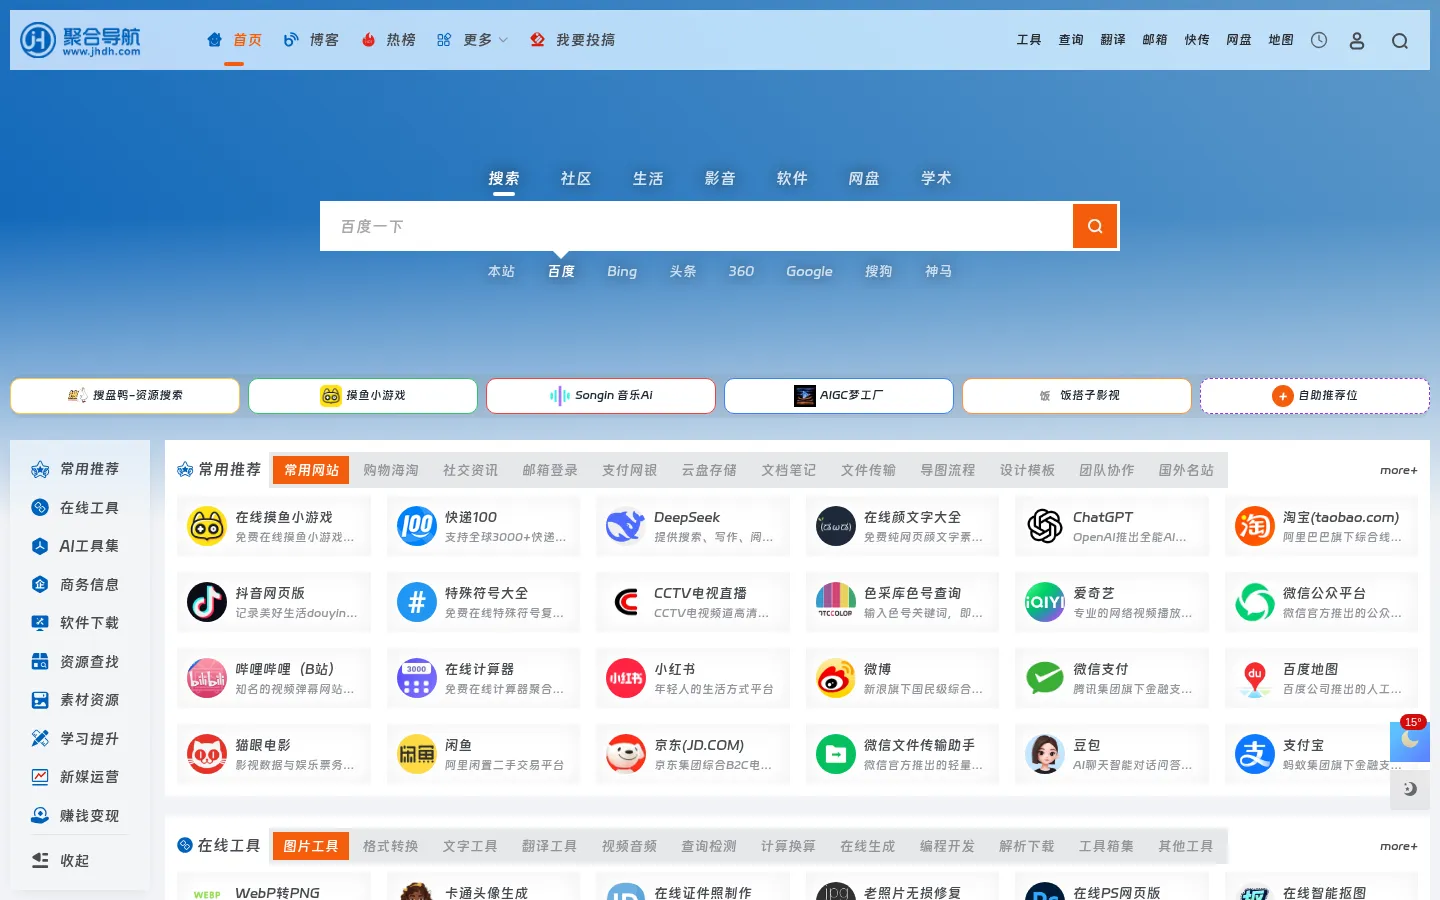Open the CCTV电视直播 card
The image size is (1440, 900).
(x=693, y=602)
